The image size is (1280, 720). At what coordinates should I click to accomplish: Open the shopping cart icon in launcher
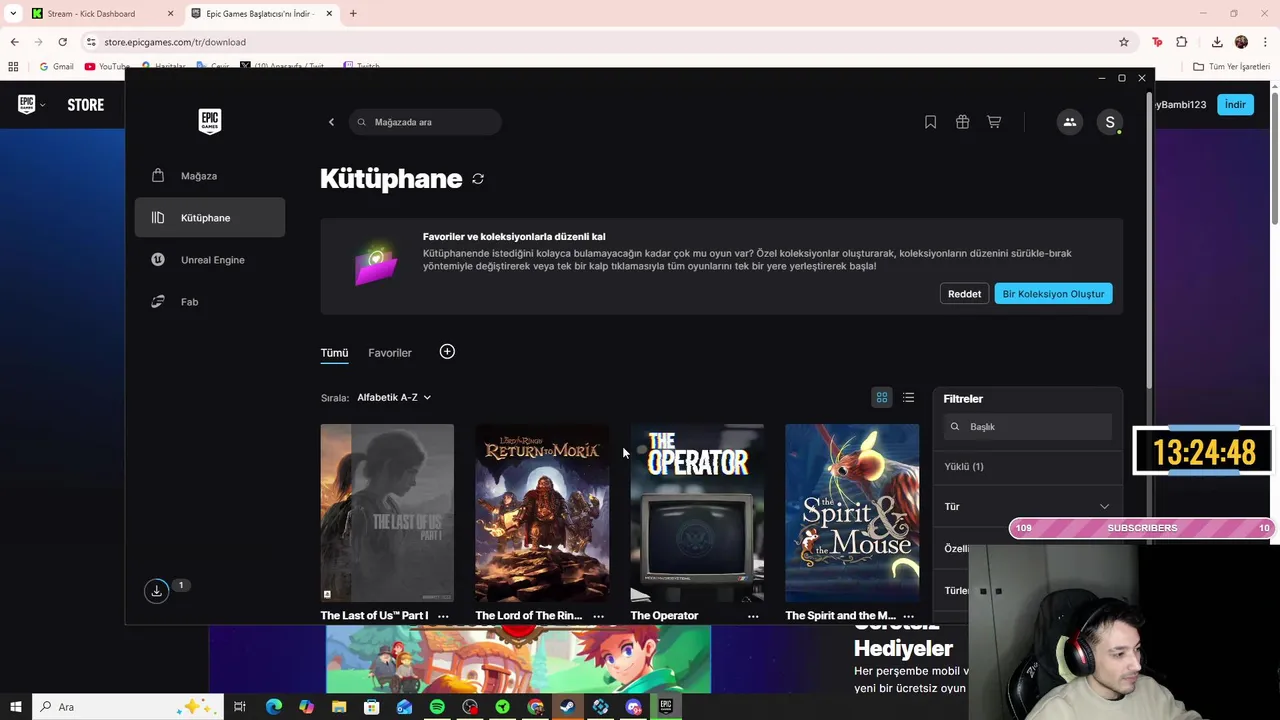[x=994, y=122]
